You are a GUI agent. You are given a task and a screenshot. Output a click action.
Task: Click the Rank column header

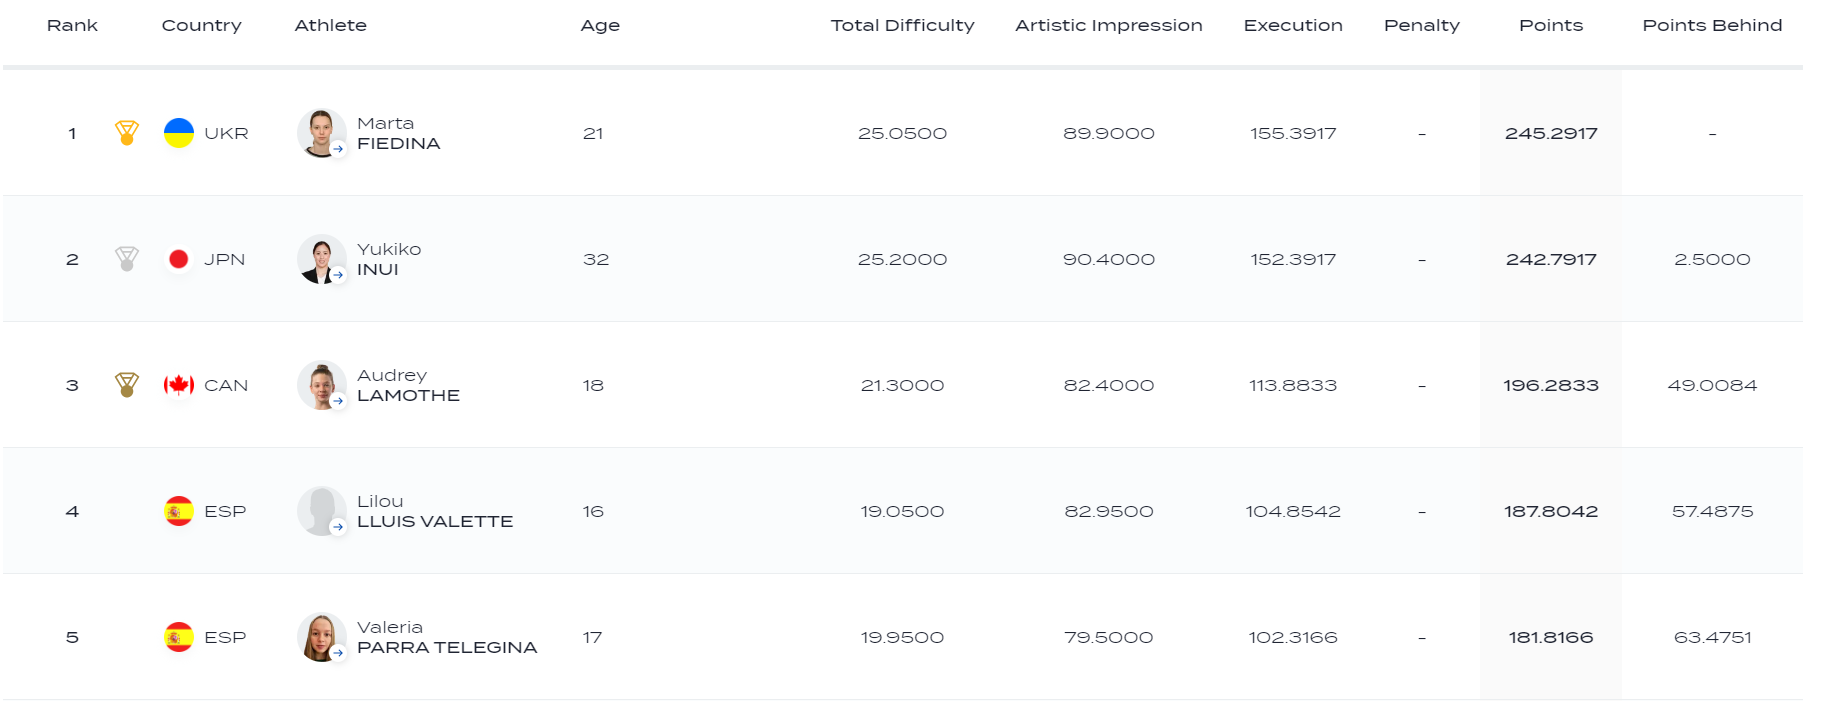pos(72,25)
